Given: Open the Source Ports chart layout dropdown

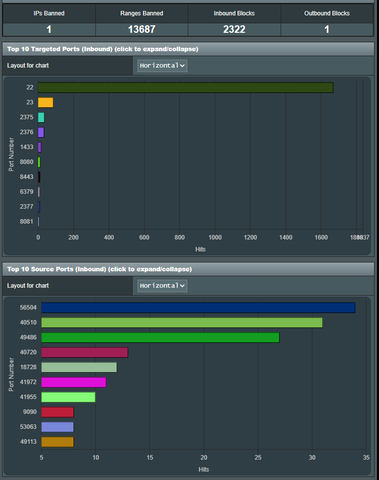Looking at the screenshot, I should point(162,286).
